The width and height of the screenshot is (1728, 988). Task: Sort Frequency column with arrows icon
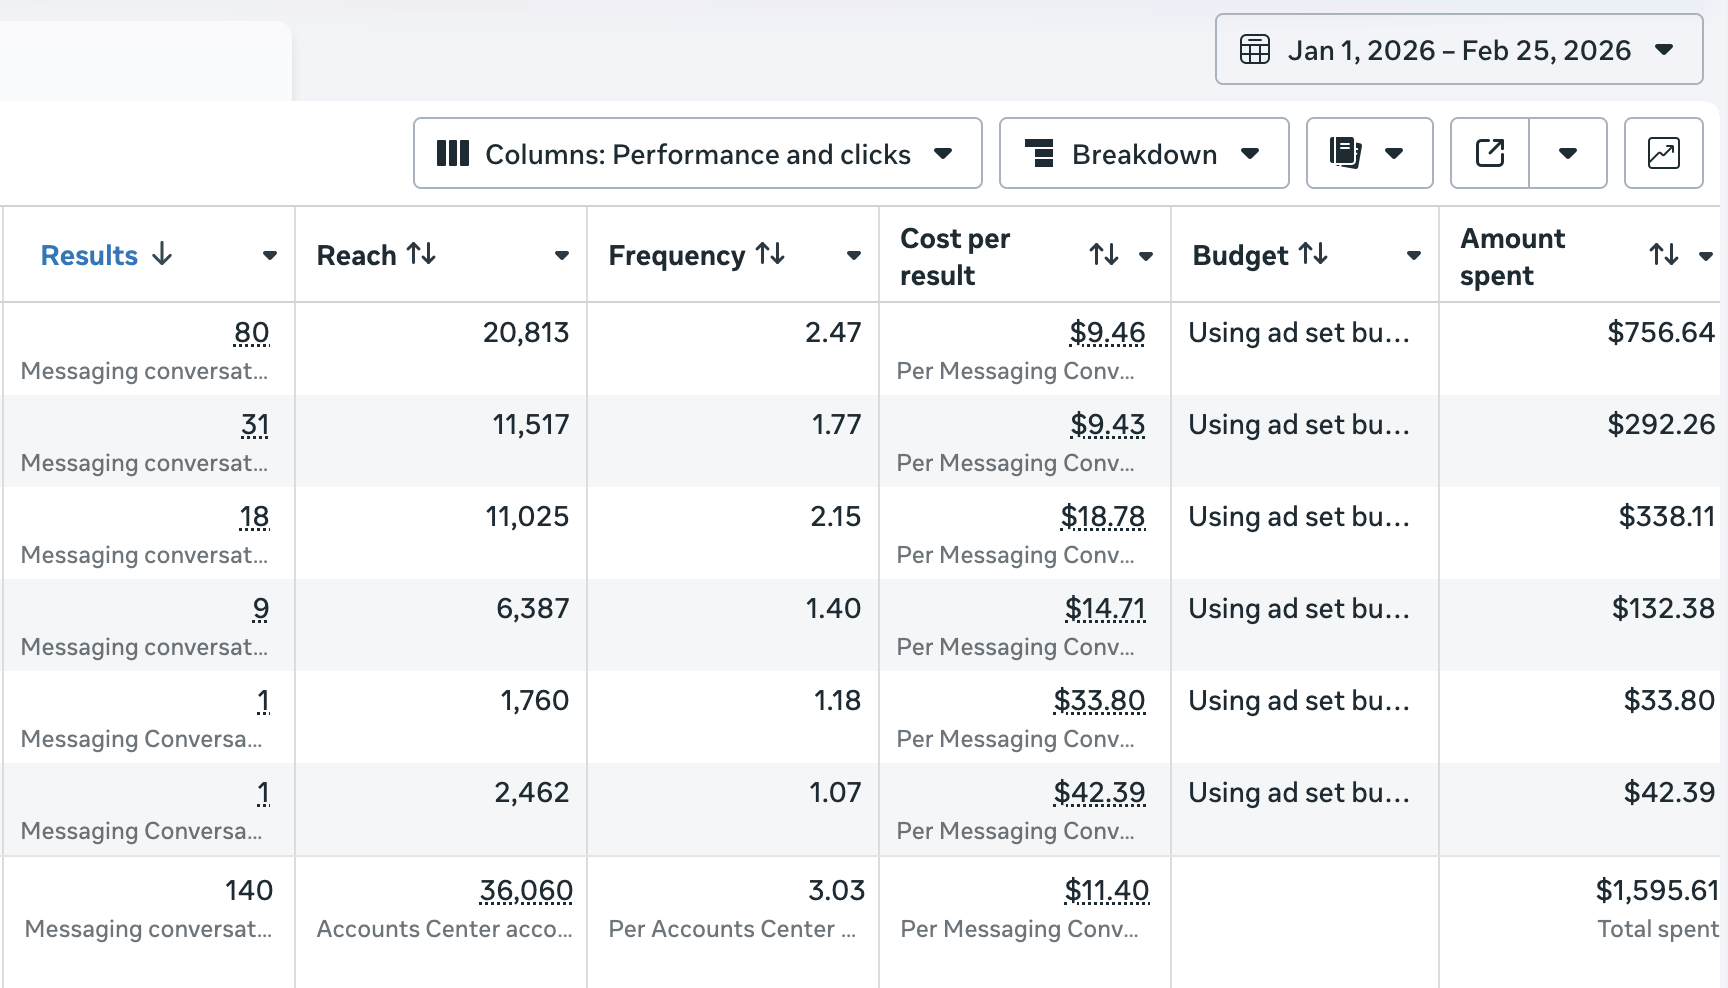click(770, 255)
